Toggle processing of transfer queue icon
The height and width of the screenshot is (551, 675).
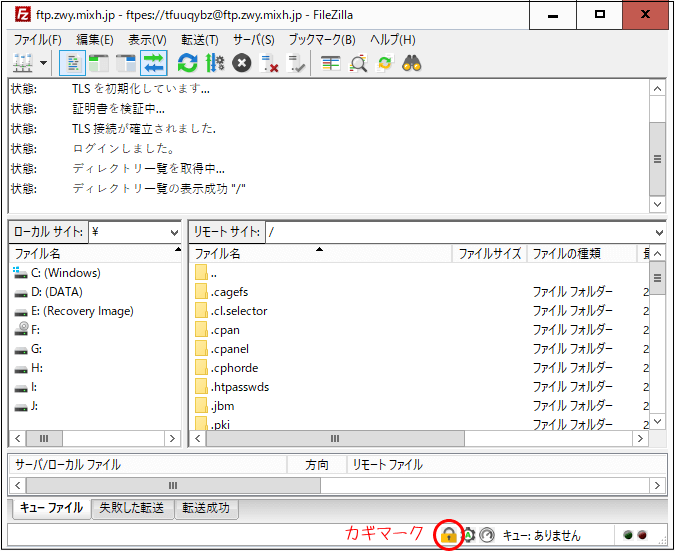215,64
